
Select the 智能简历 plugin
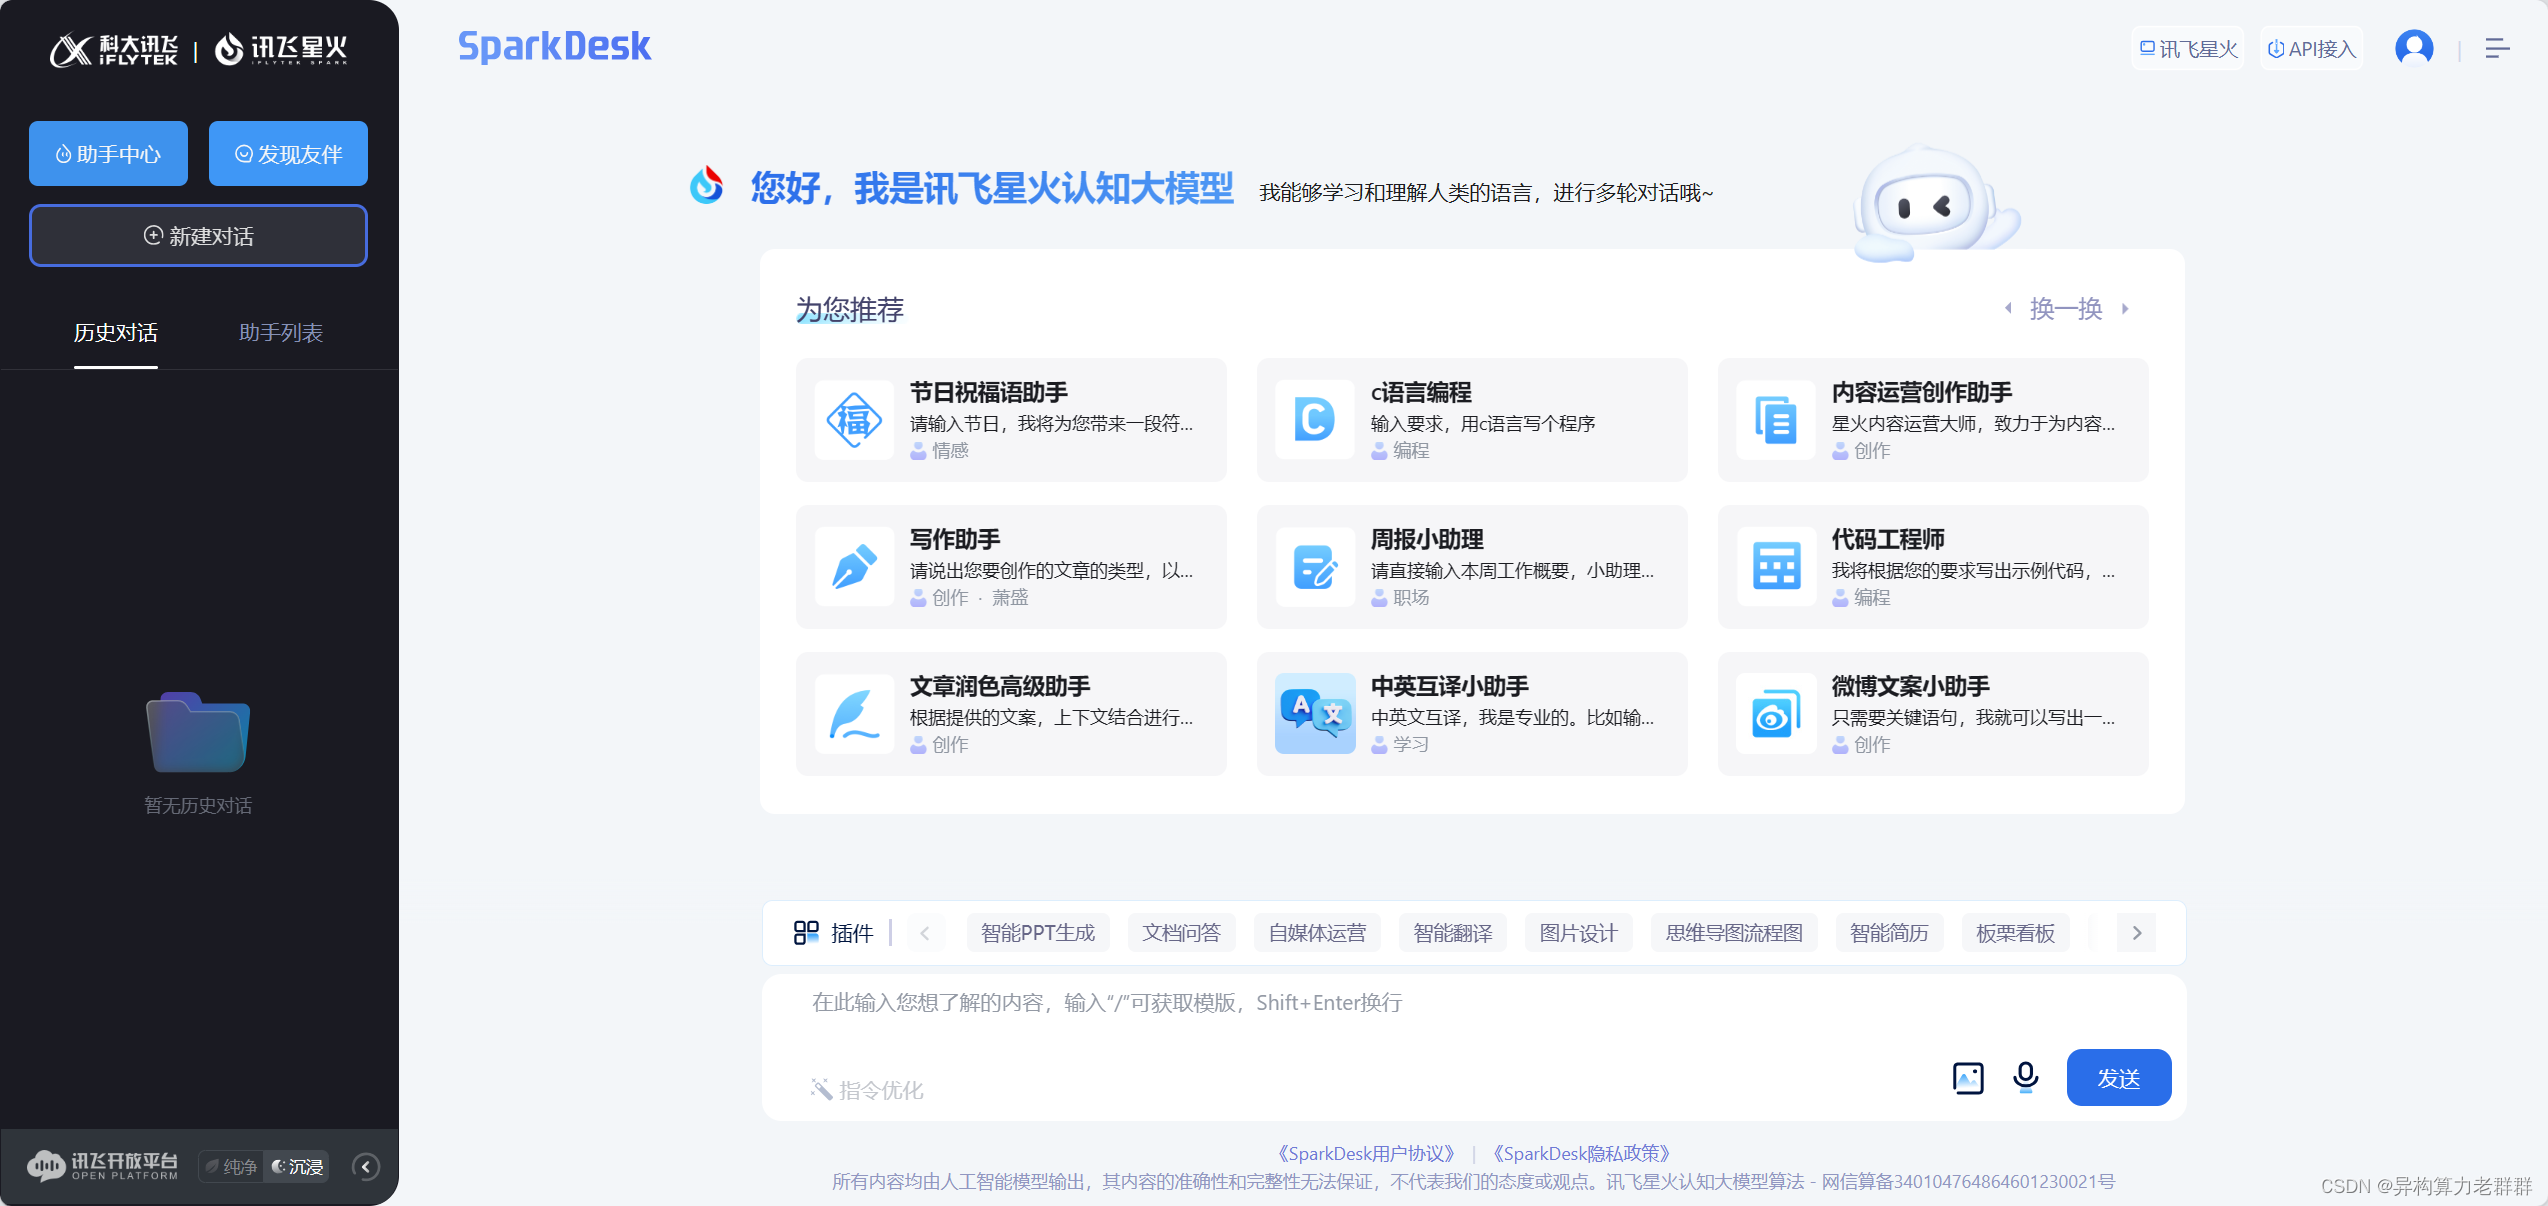tap(1889, 933)
